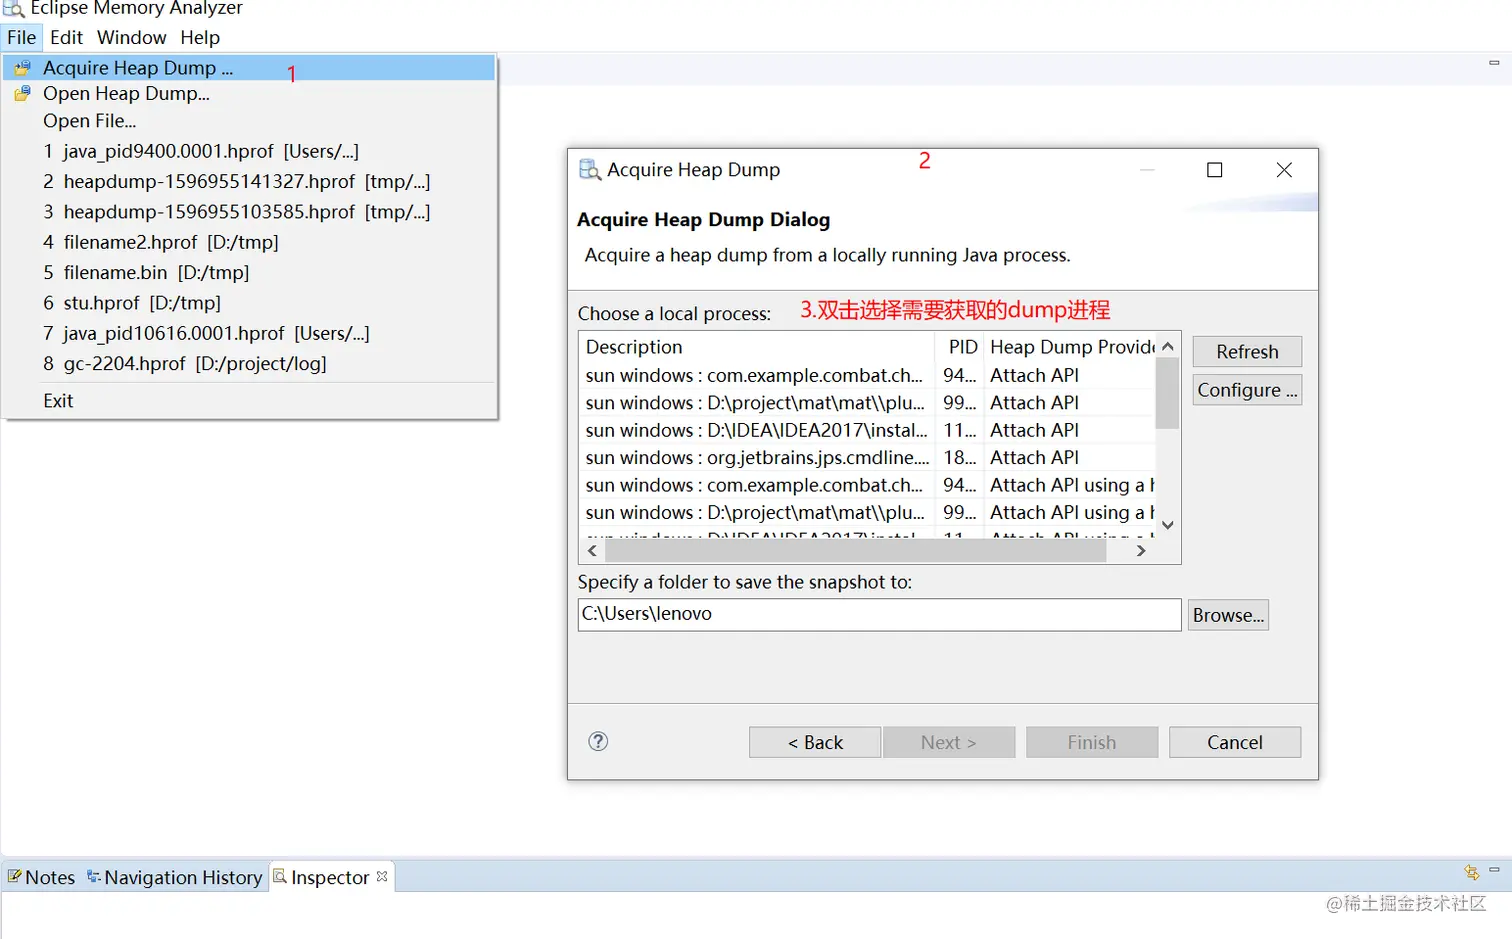Close the Acquire Heap Dump dialog
The image size is (1512, 939).
(1284, 170)
